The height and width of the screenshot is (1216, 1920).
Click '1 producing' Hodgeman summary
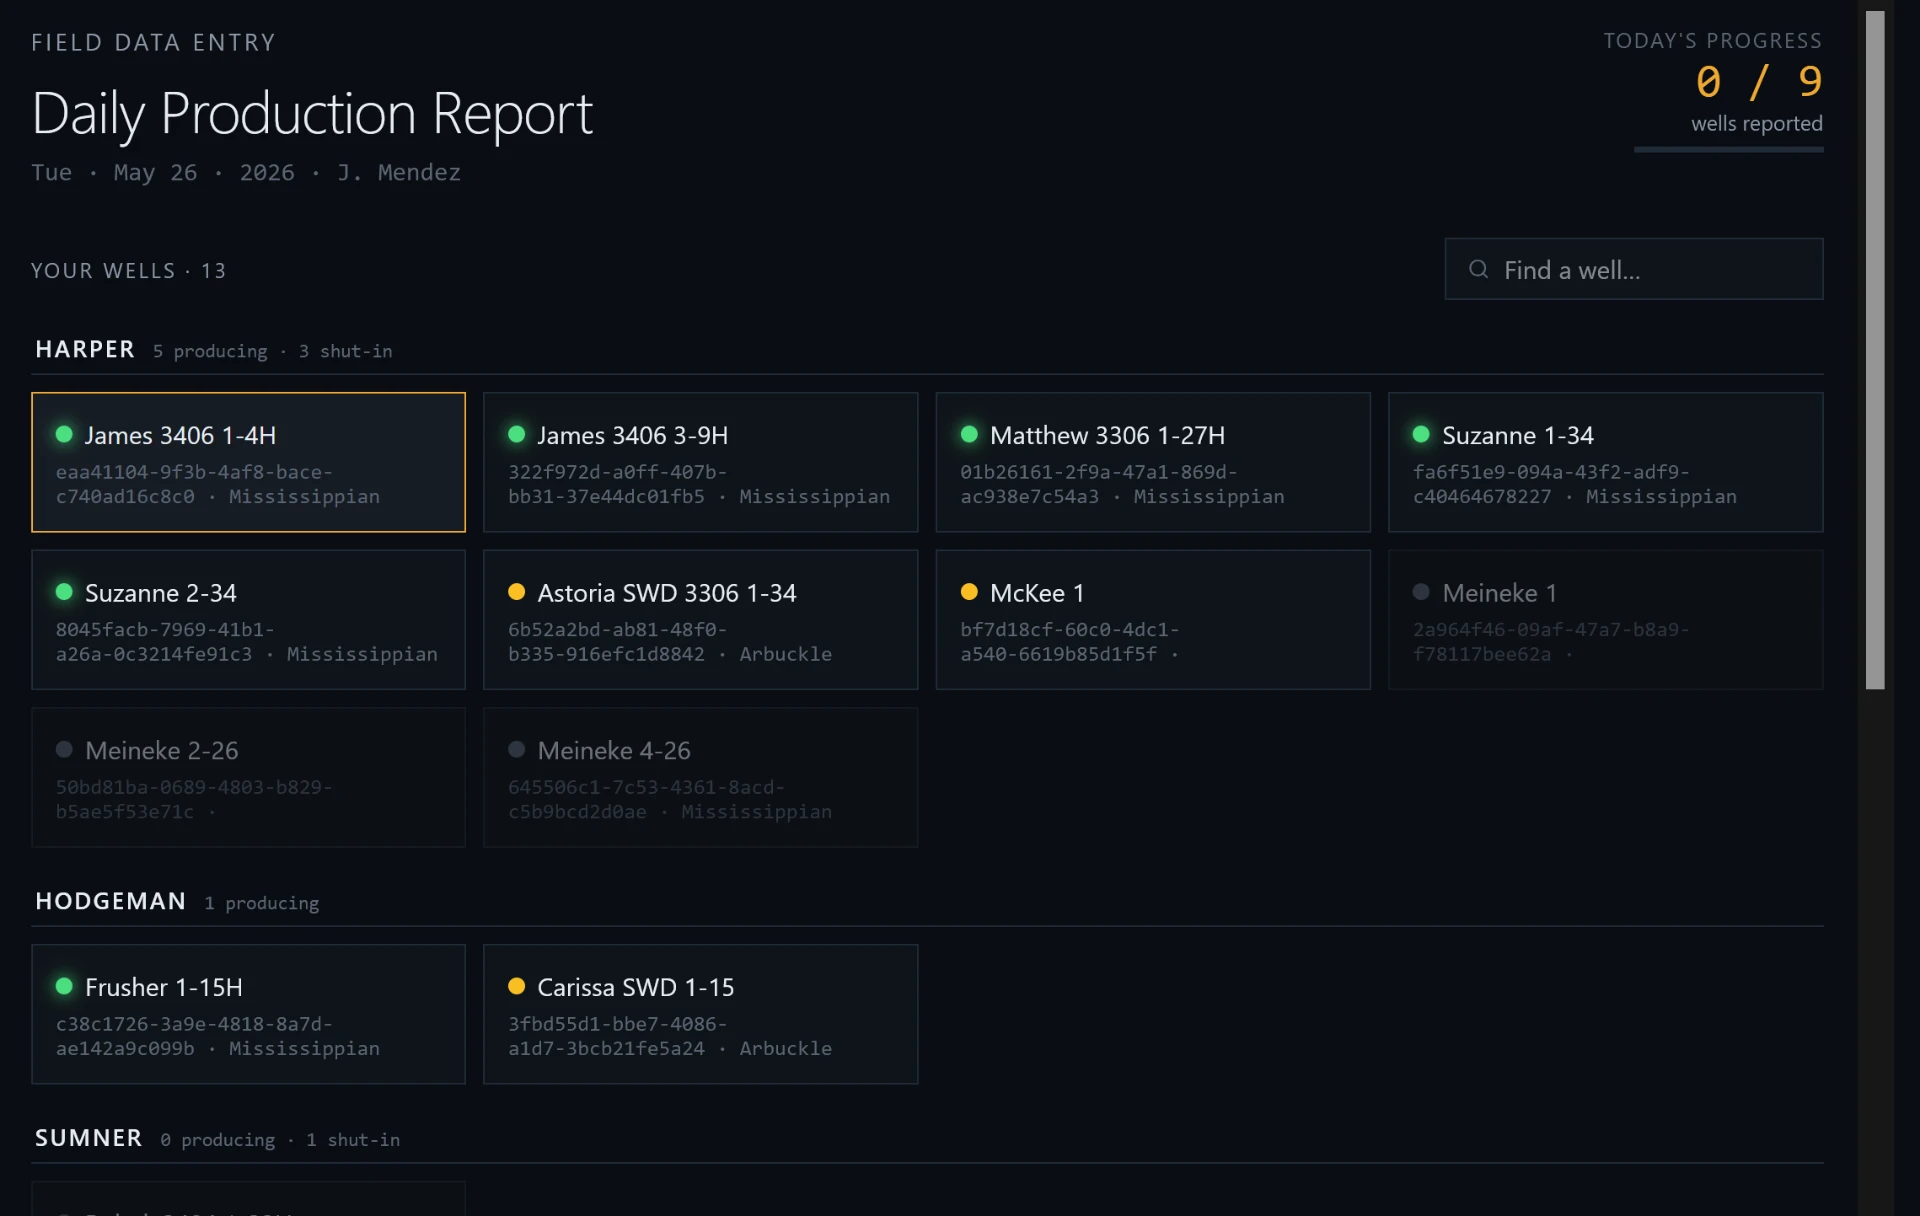(262, 903)
